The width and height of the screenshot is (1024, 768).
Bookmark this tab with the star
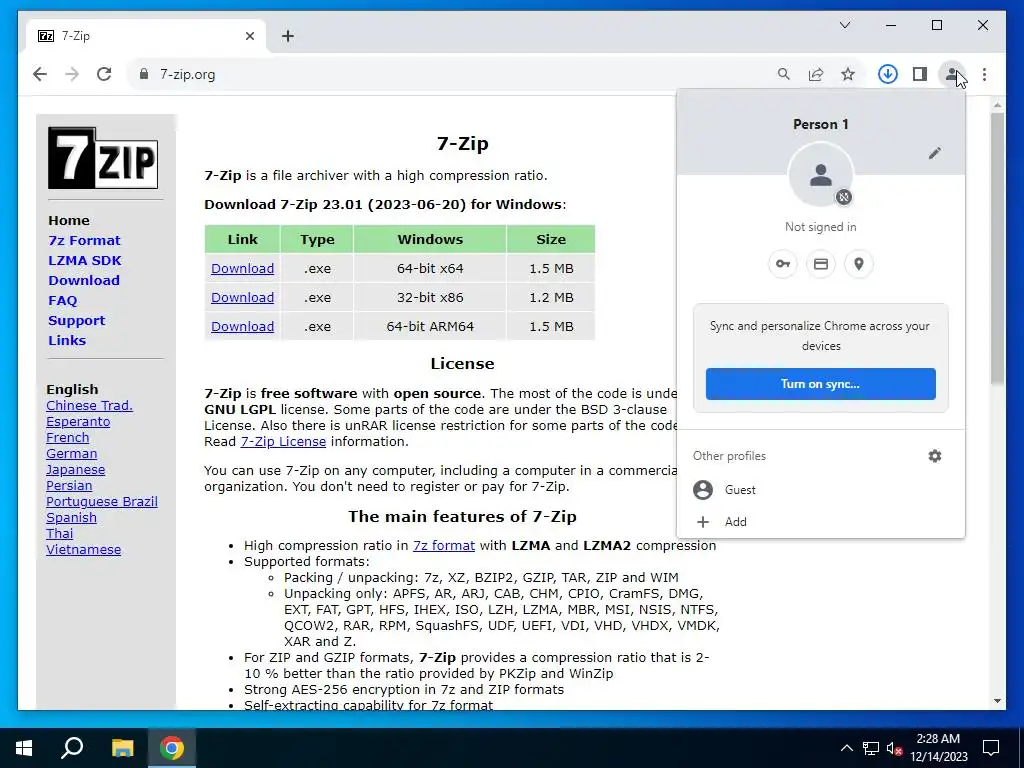point(848,74)
